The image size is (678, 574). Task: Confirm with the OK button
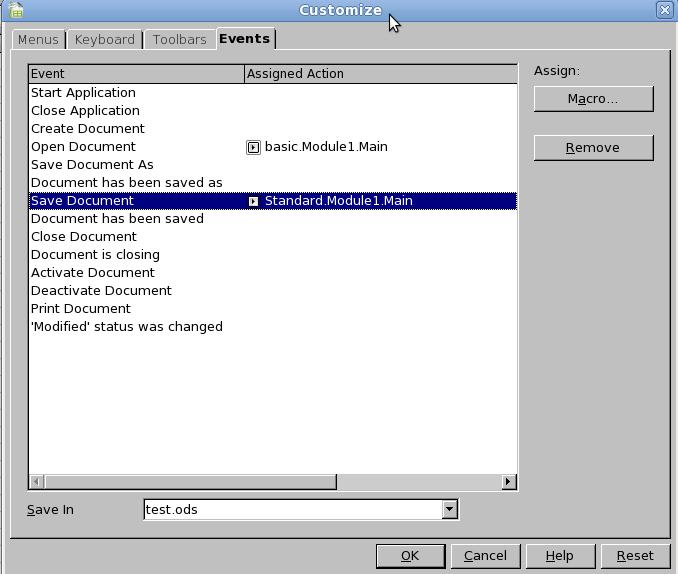pyautogui.click(x=409, y=556)
